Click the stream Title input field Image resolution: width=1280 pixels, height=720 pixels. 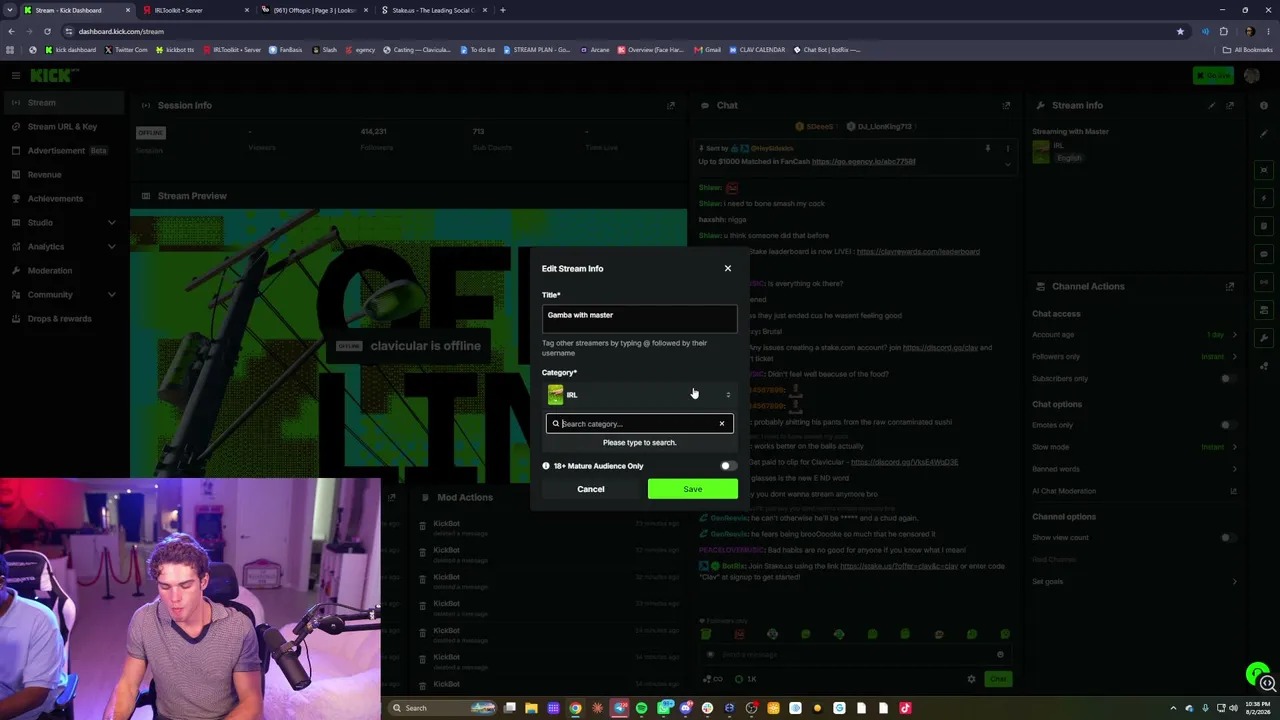(x=640, y=318)
